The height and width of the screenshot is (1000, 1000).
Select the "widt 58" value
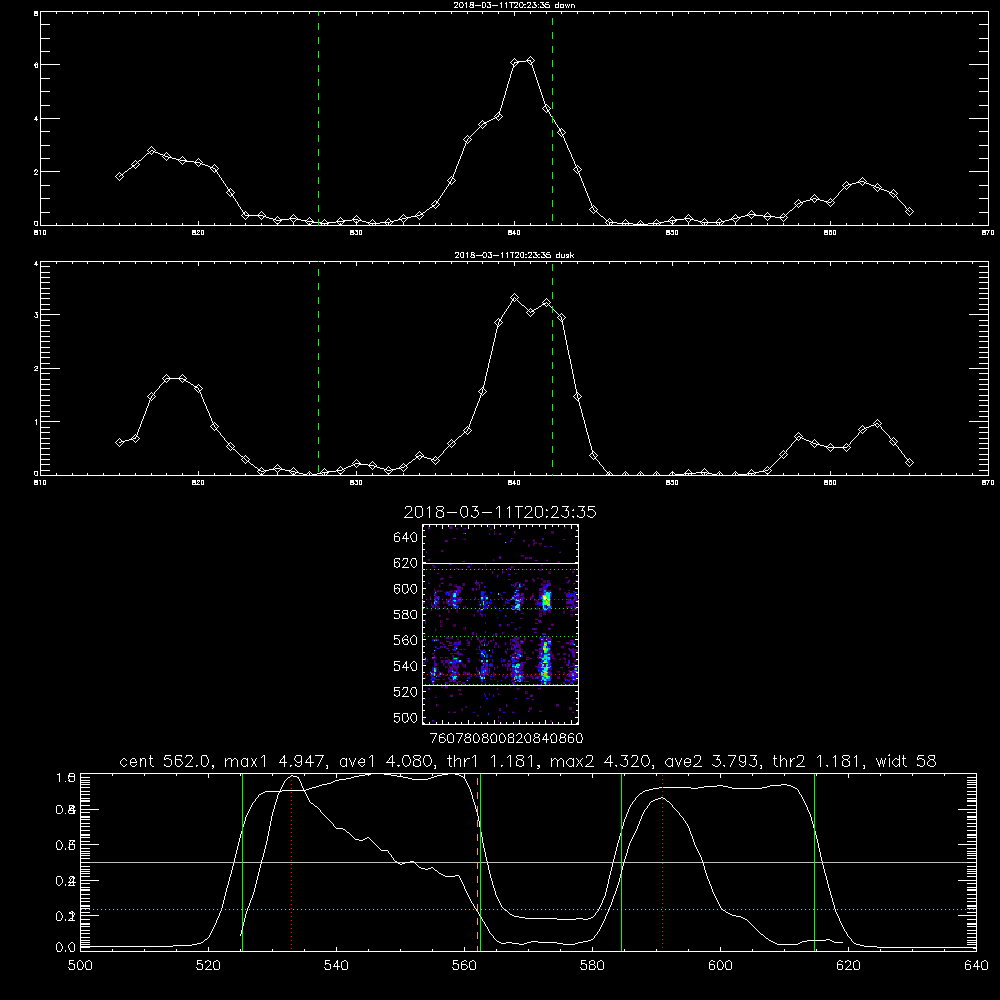coord(906,761)
